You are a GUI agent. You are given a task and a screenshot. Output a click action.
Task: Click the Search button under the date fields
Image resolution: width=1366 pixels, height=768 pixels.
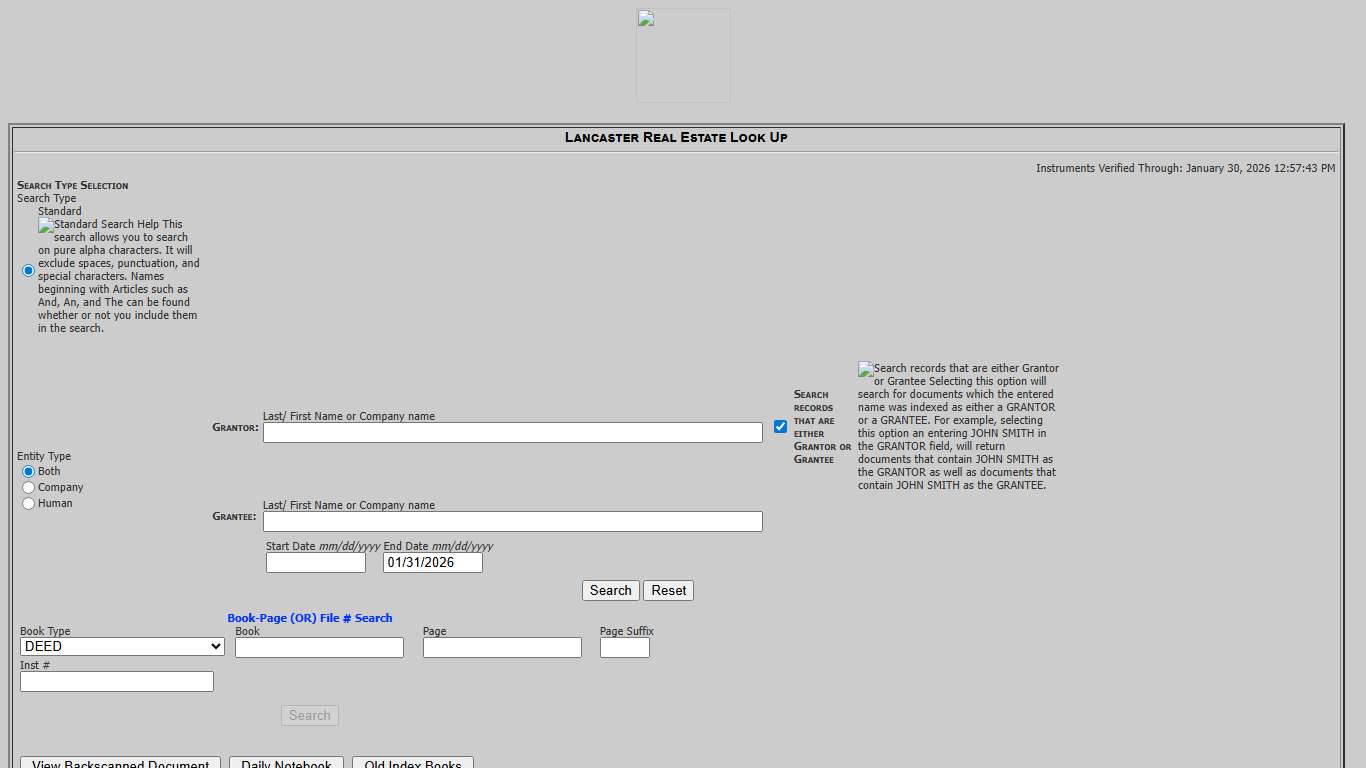pyautogui.click(x=610, y=590)
